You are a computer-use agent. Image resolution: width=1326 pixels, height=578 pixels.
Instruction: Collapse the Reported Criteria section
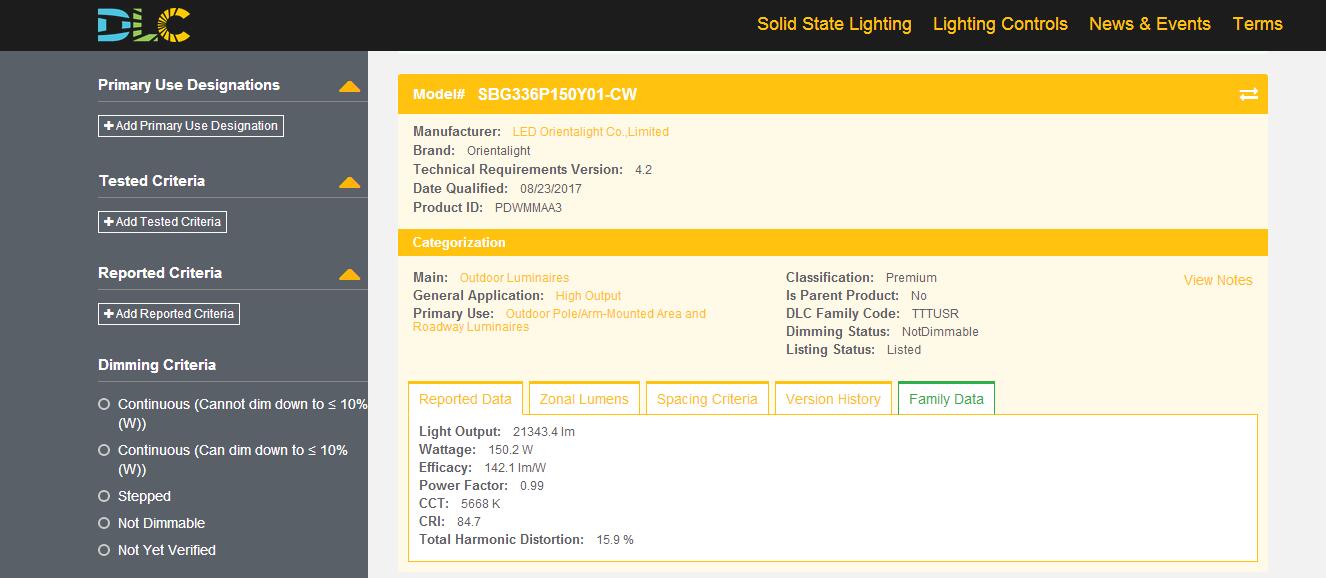tap(349, 274)
